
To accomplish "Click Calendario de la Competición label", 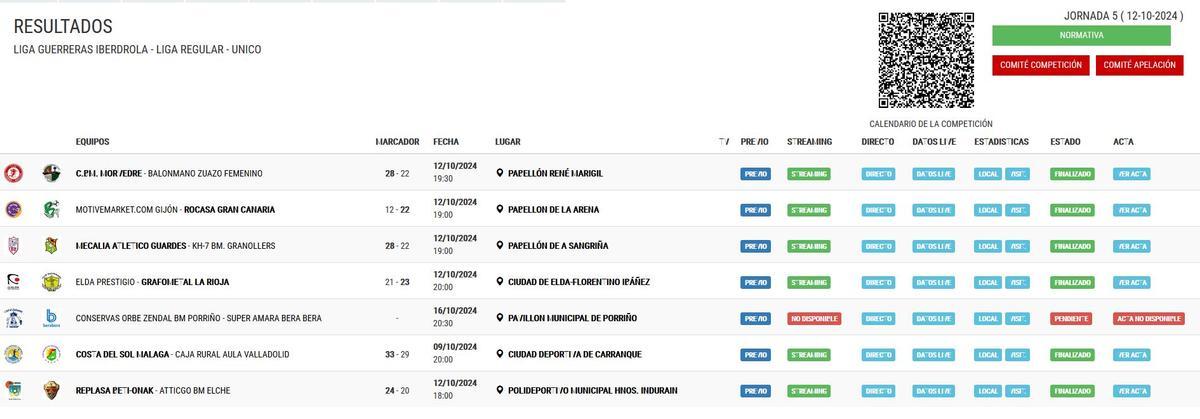I will 930,123.
